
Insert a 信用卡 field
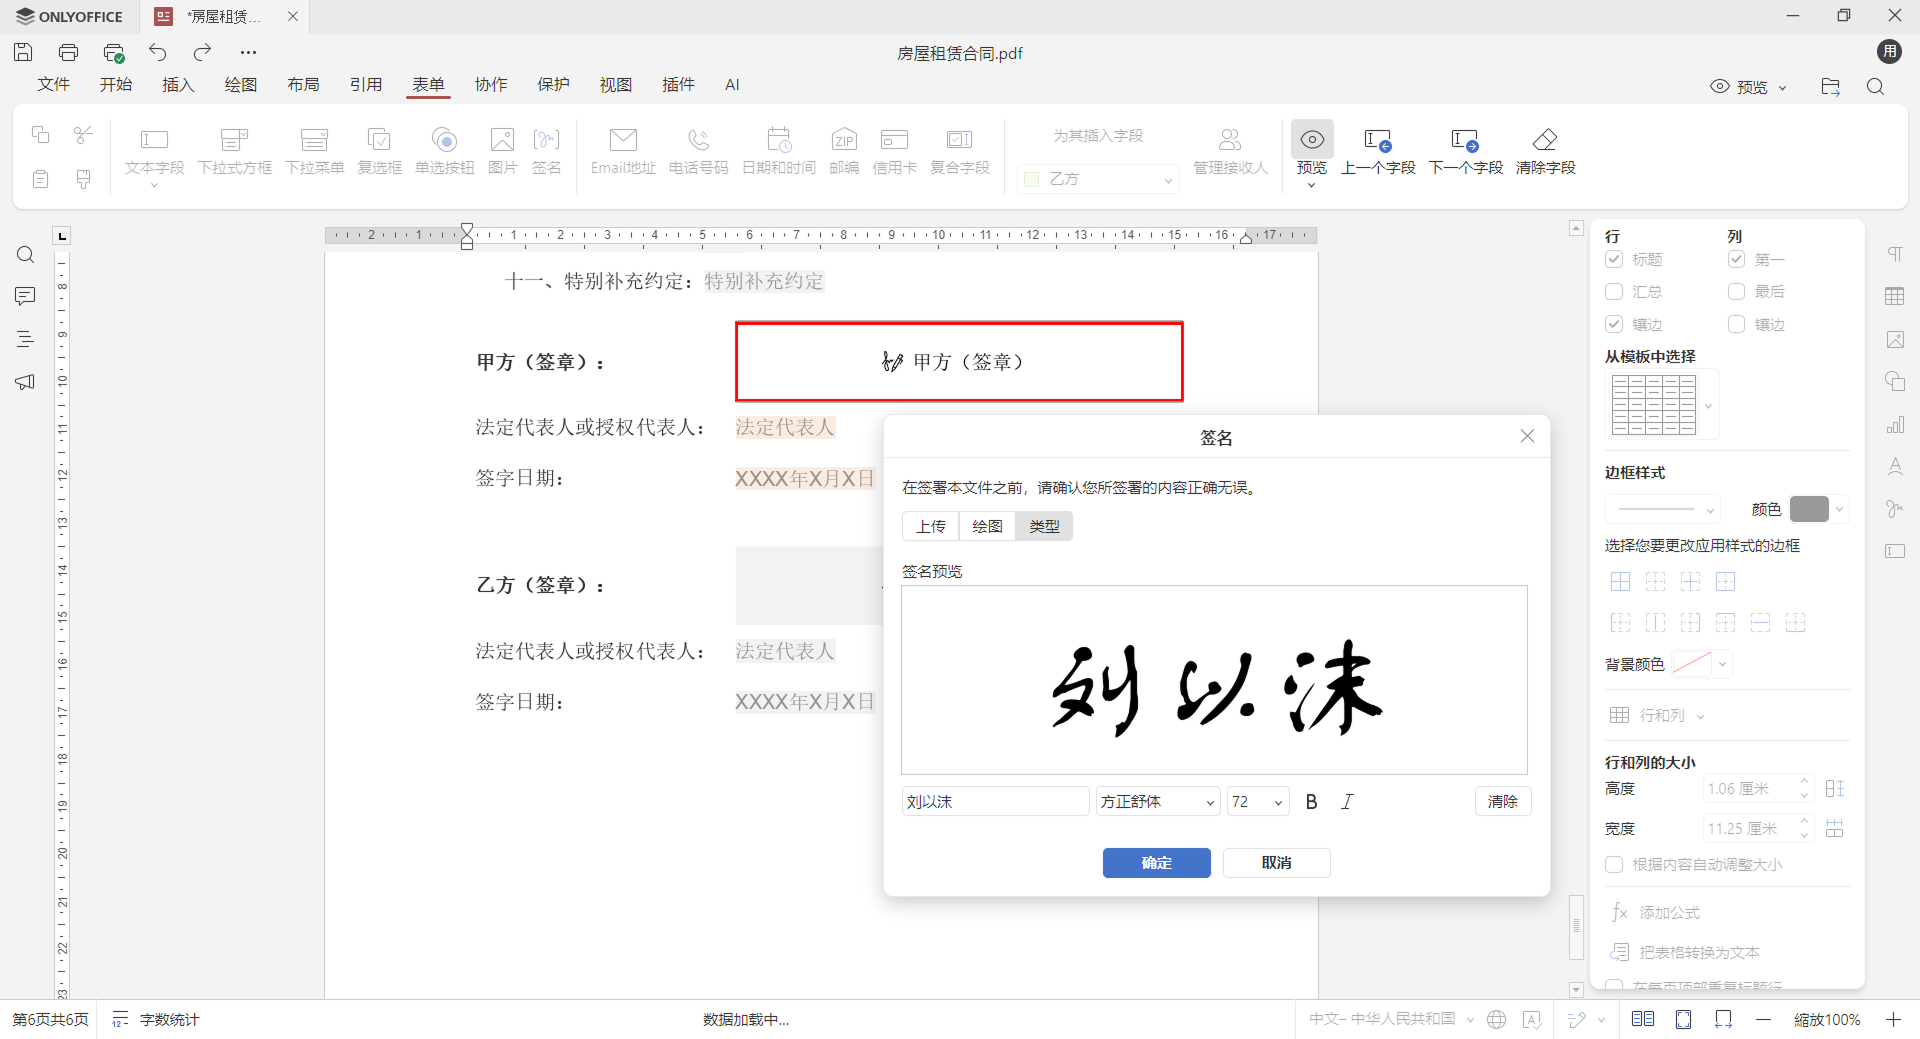(893, 150)
